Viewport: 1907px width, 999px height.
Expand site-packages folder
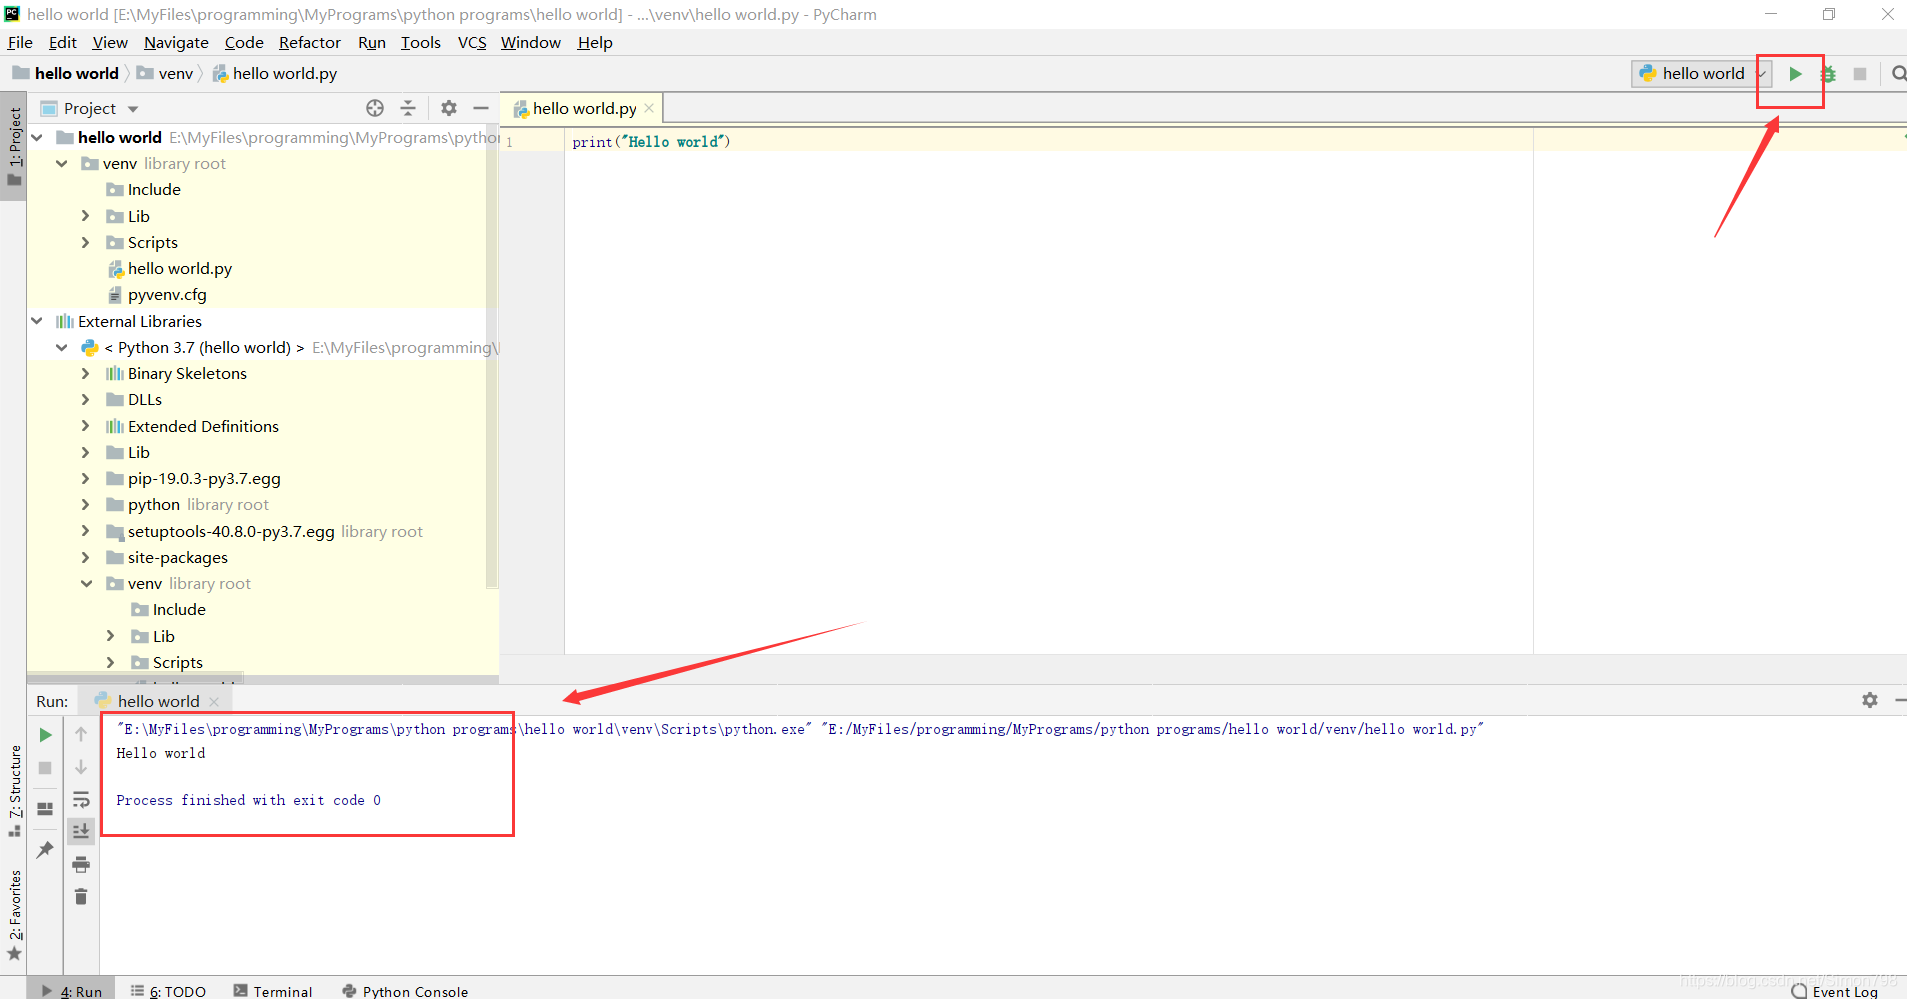click(86, 557)
